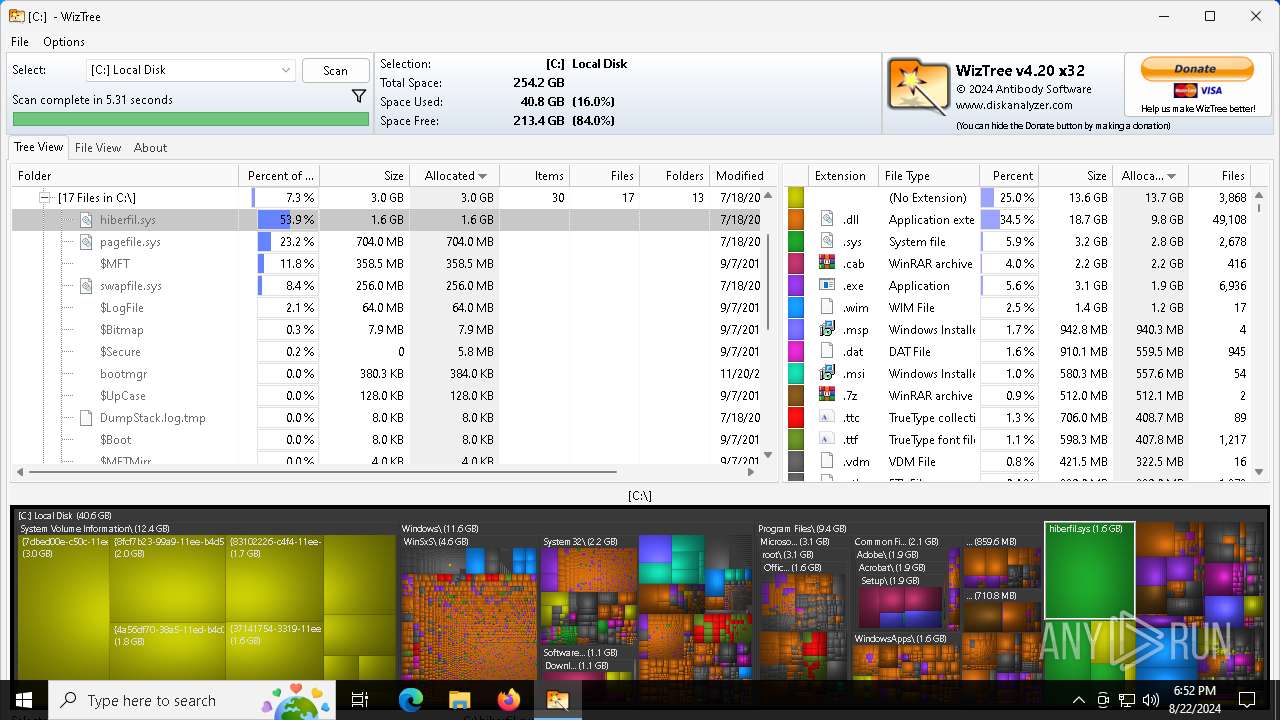
Task: Open the Options menu
Action: point(64,42)
